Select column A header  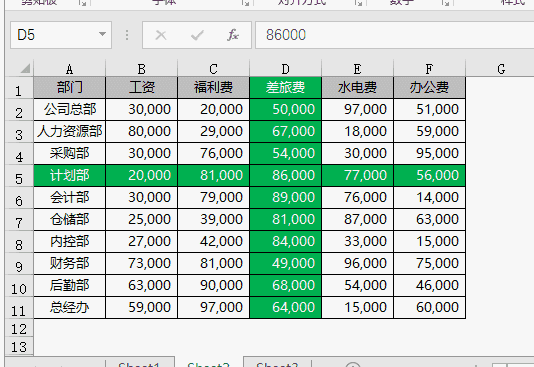point(69,69)
